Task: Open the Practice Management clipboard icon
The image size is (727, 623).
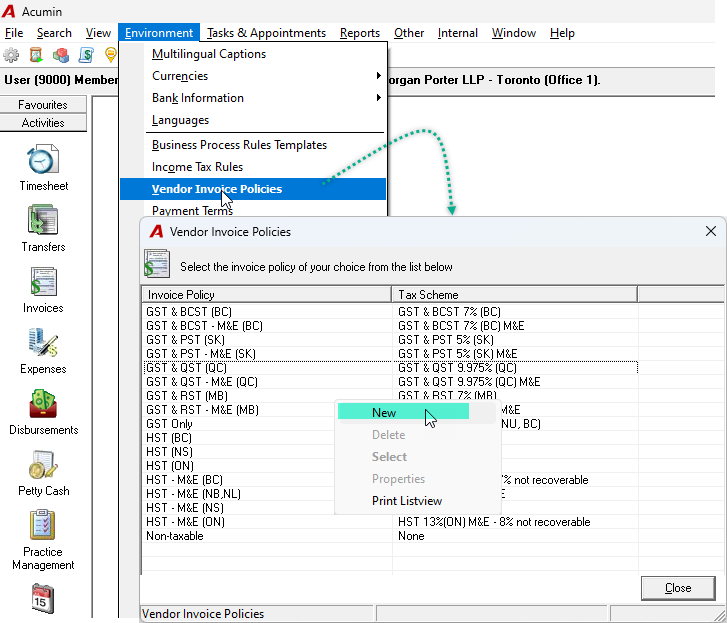Action: tap(43, 525)
